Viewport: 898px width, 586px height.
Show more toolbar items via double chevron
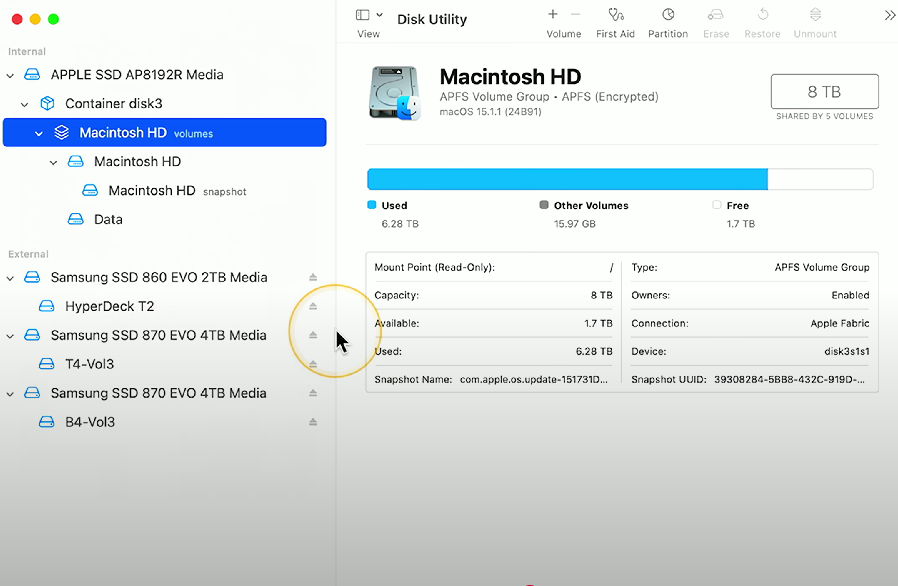[x=889, y=15]
